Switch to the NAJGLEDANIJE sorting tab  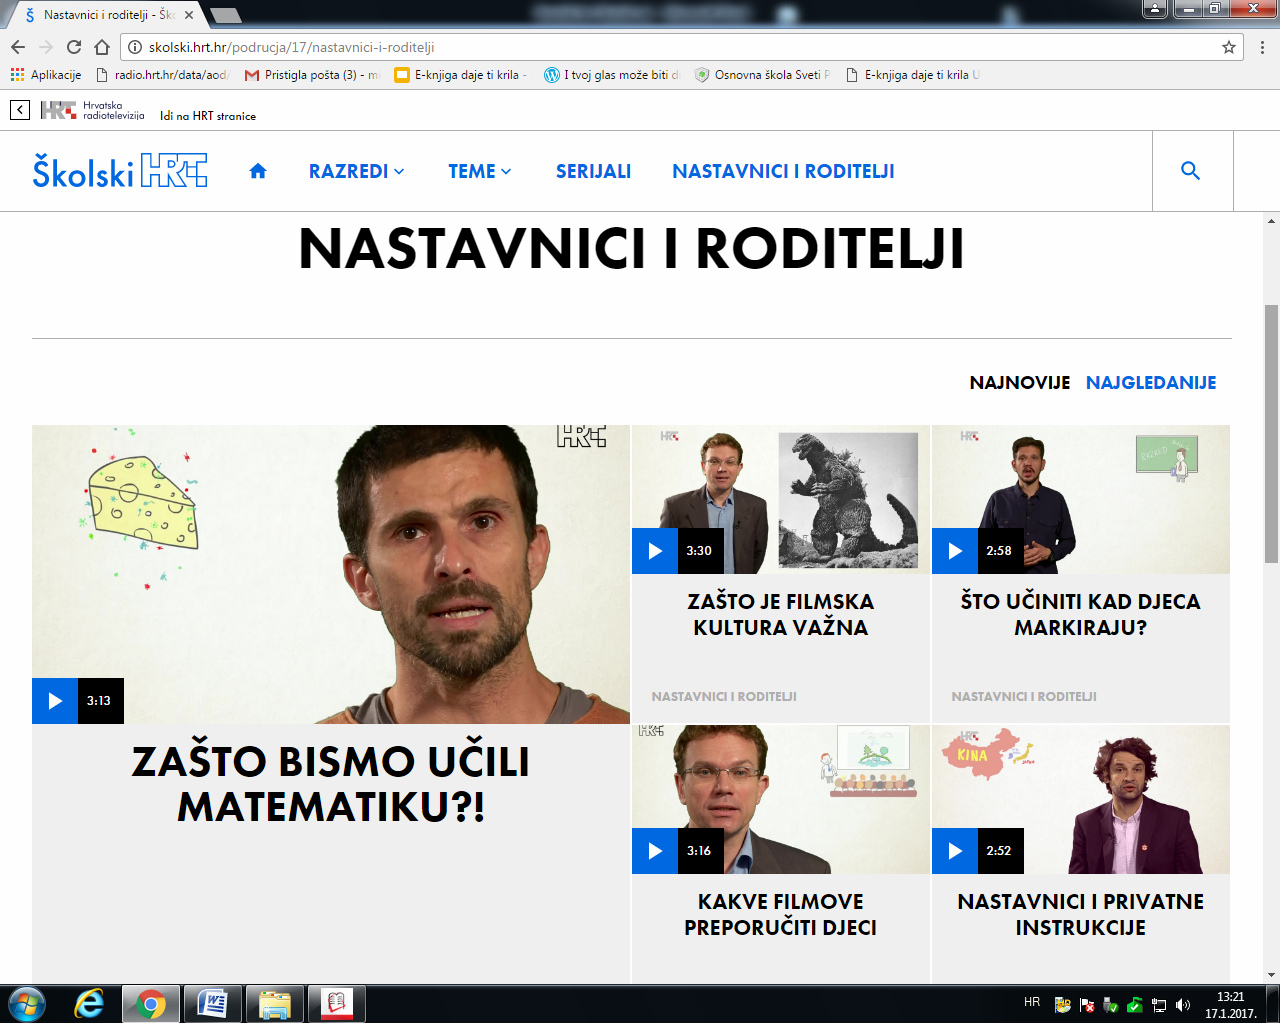click(1151, 383)
